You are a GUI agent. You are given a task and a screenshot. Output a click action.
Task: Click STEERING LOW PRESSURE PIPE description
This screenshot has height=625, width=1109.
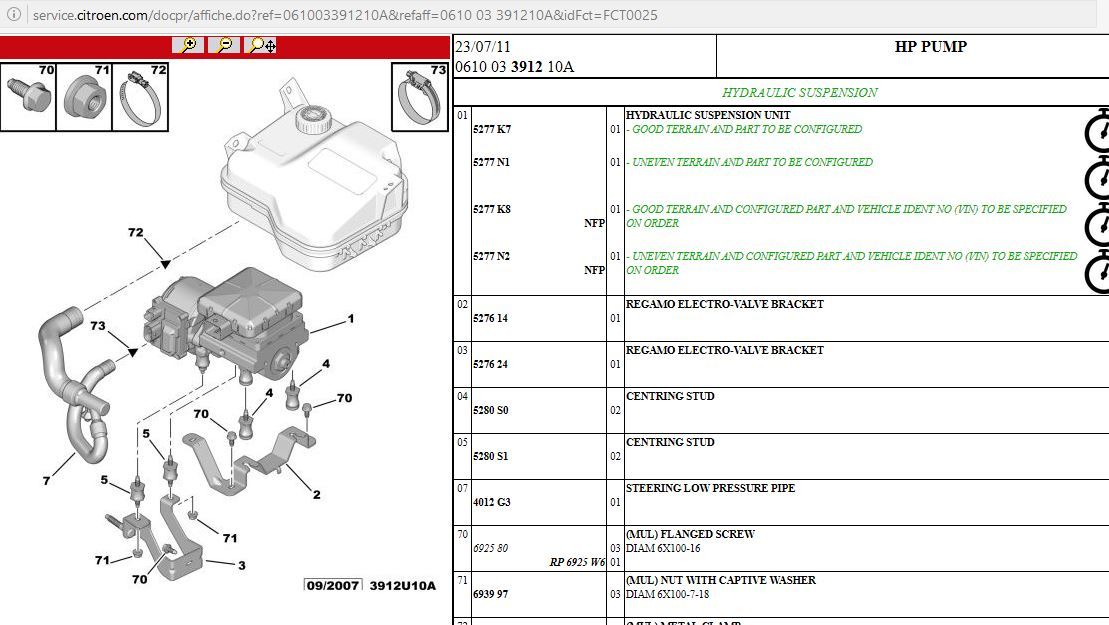[x=710, y=488]
